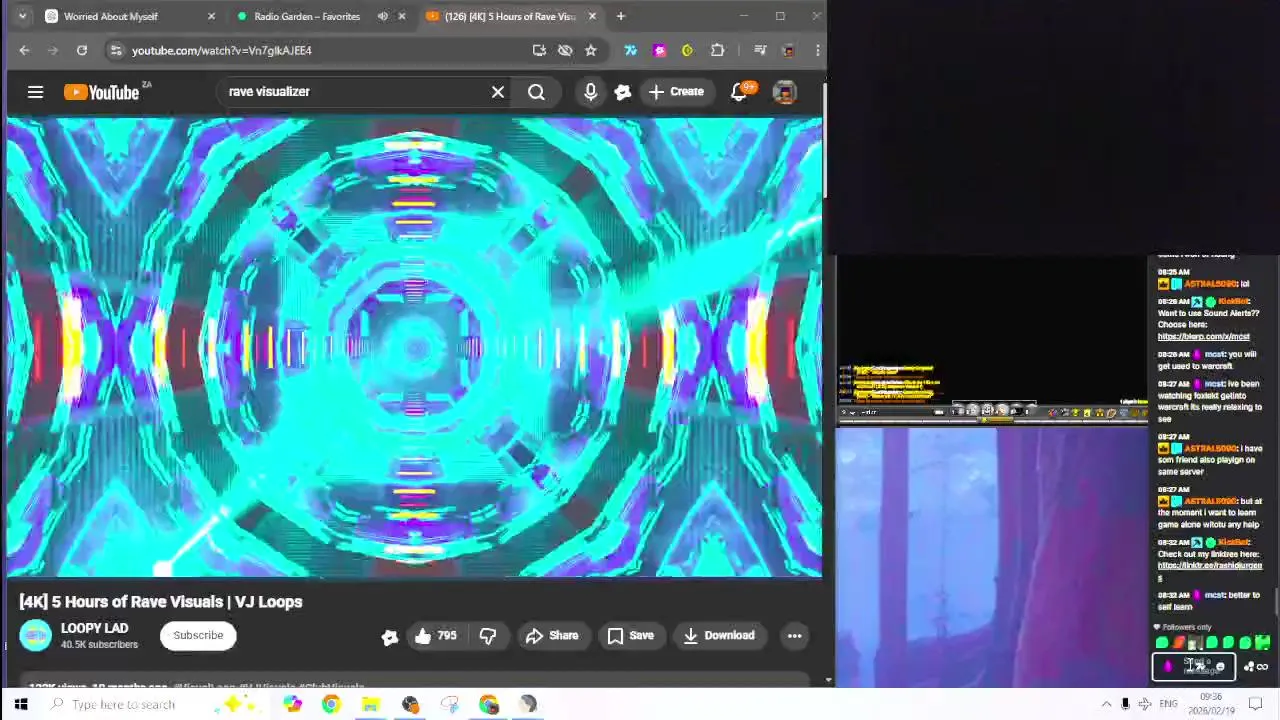Open the Windows Start menu
1280x720 pixels.
[x=21, y=704]
